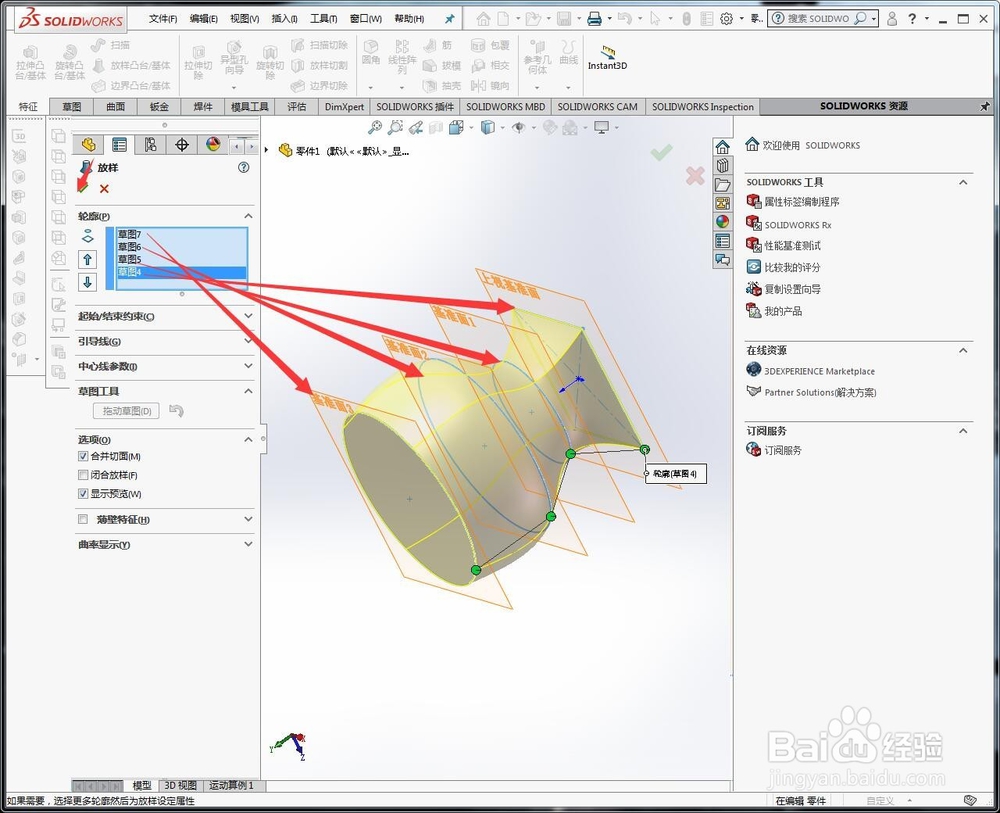
Task: Open the 编辑(E) menu
Action: point(203,18)
